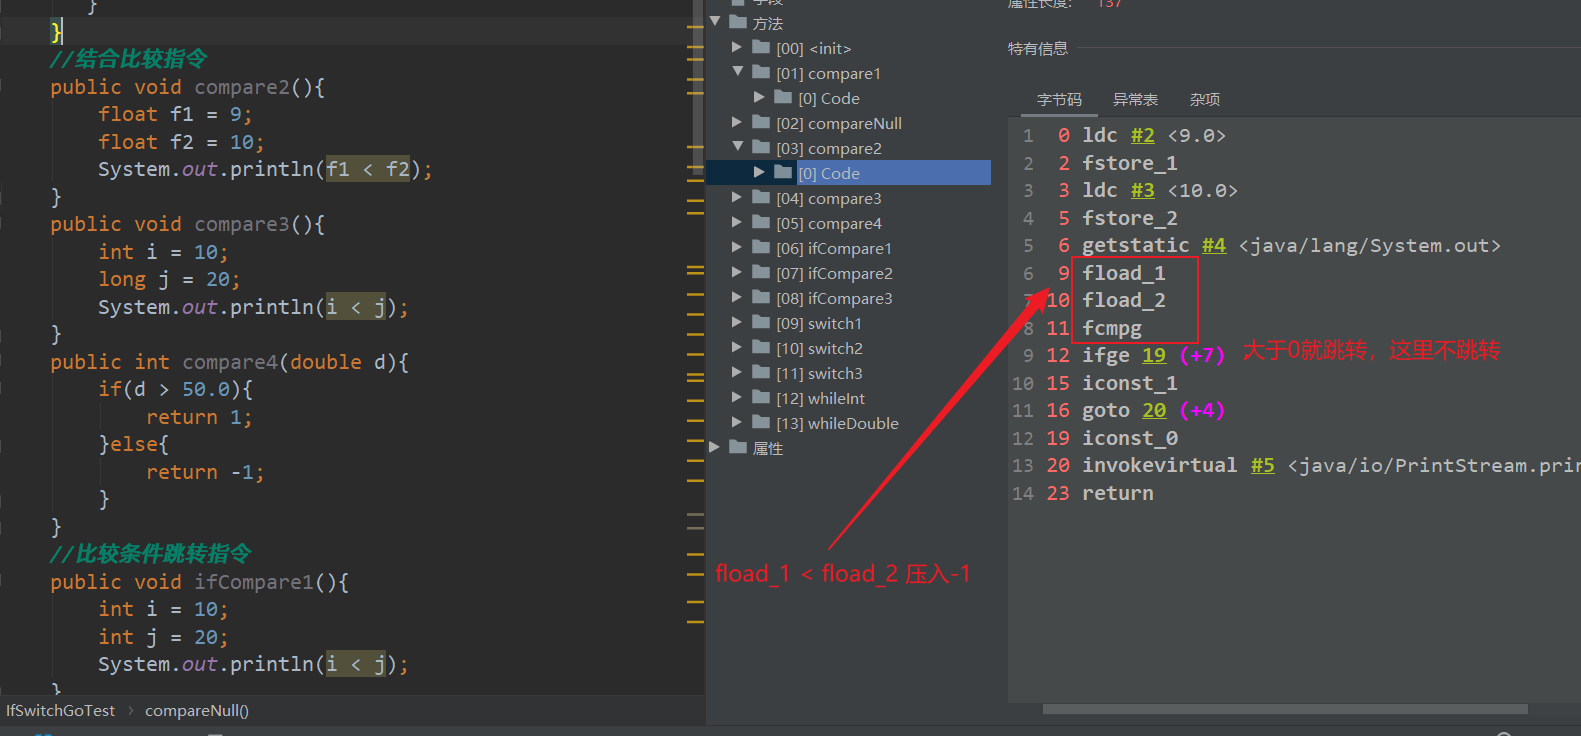This screenshot has height=736, width=1581.
Task: Click the code line "return -1;"
Action: [x=205, y=472]
